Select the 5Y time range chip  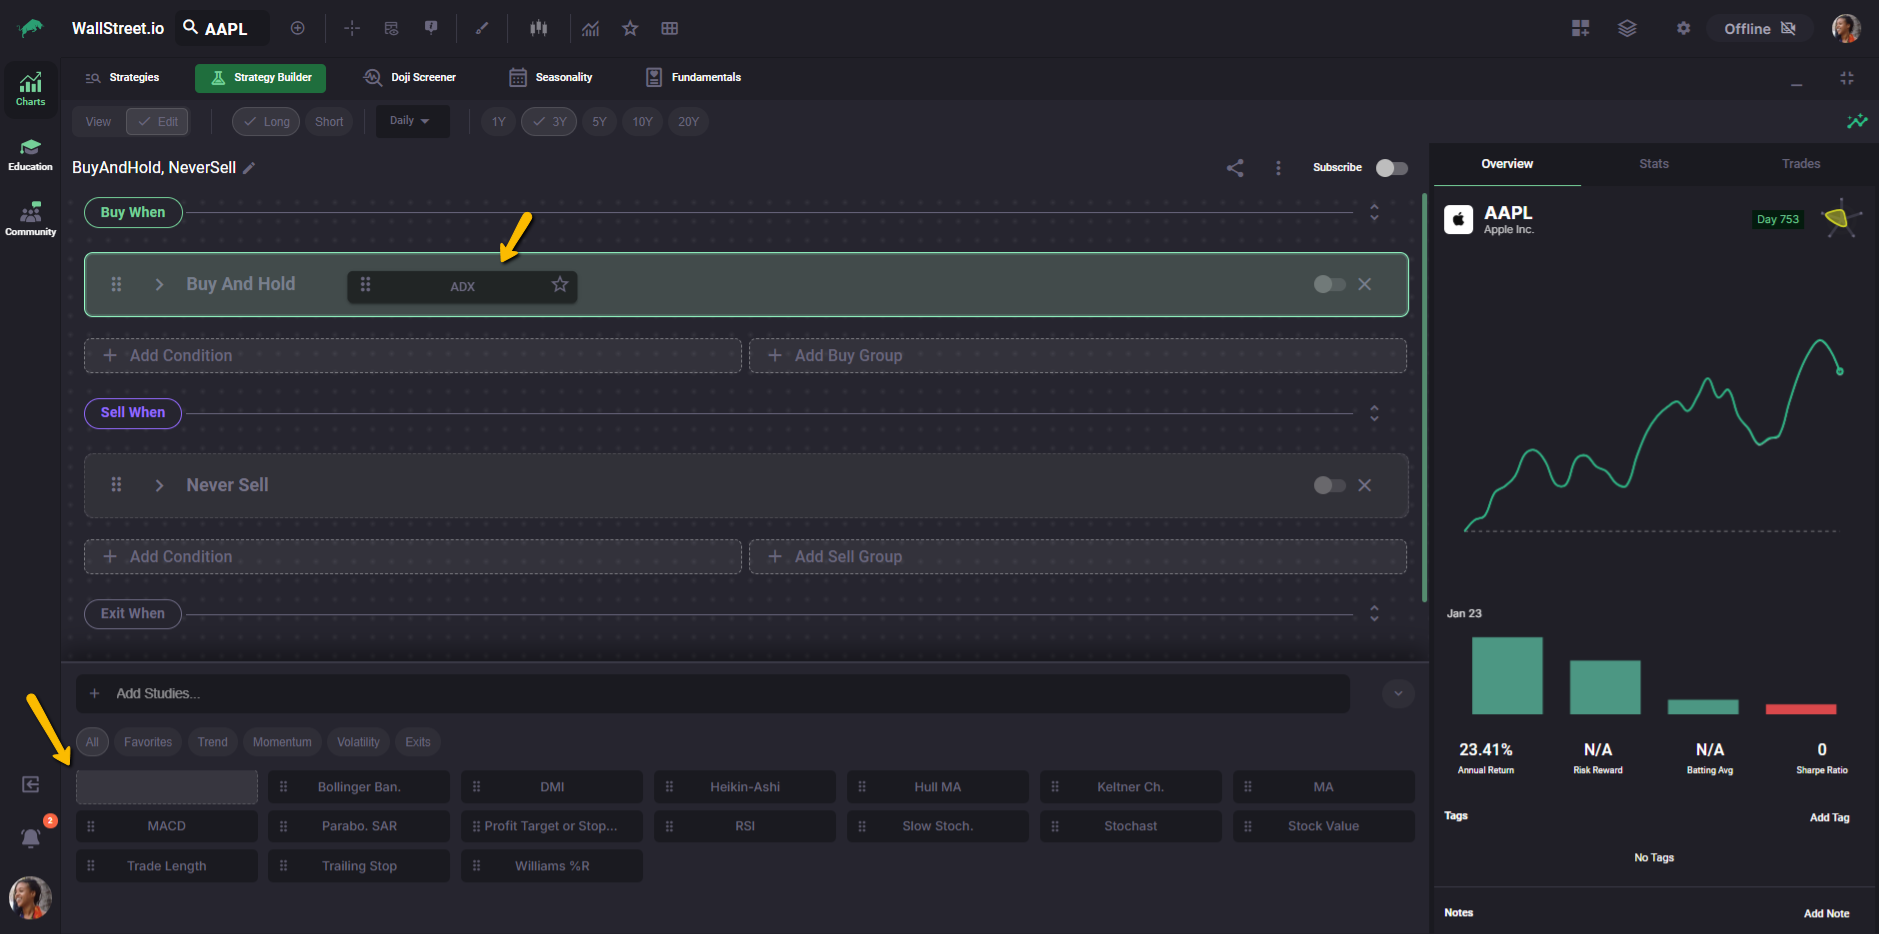(x=599, y=122)
